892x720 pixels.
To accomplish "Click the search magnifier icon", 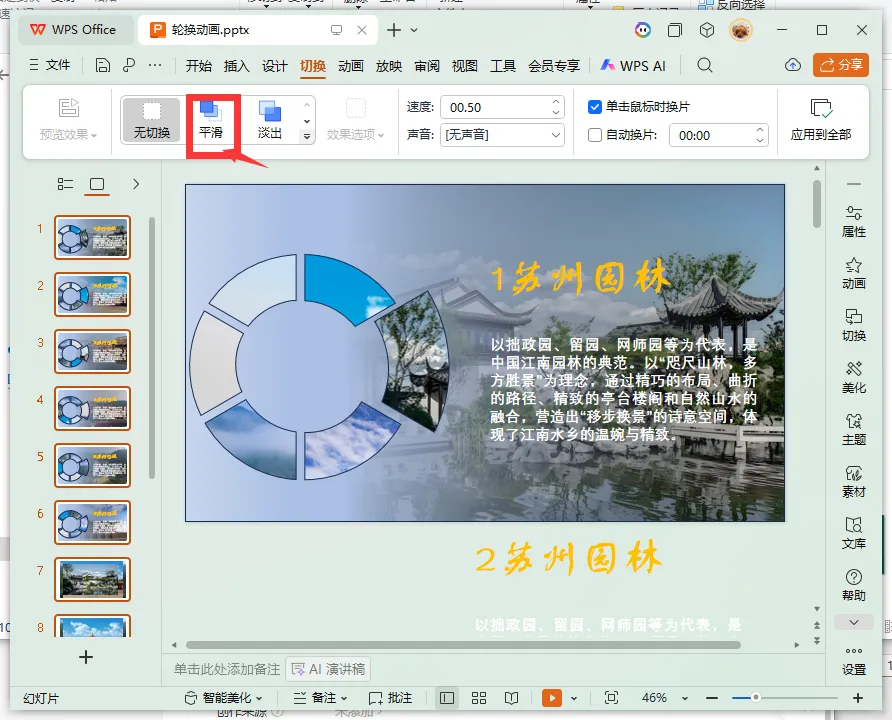I will point(705,65).
